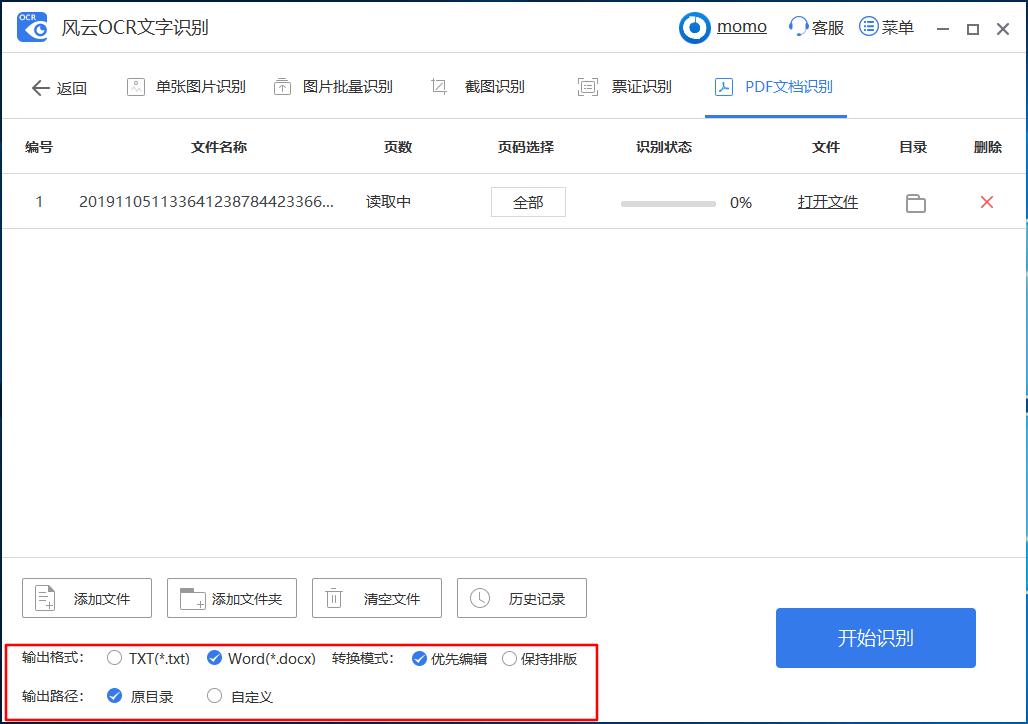Select the 截图识别 screenshot capture icon
Screen dimensions: 1028x724
point(438,87)
